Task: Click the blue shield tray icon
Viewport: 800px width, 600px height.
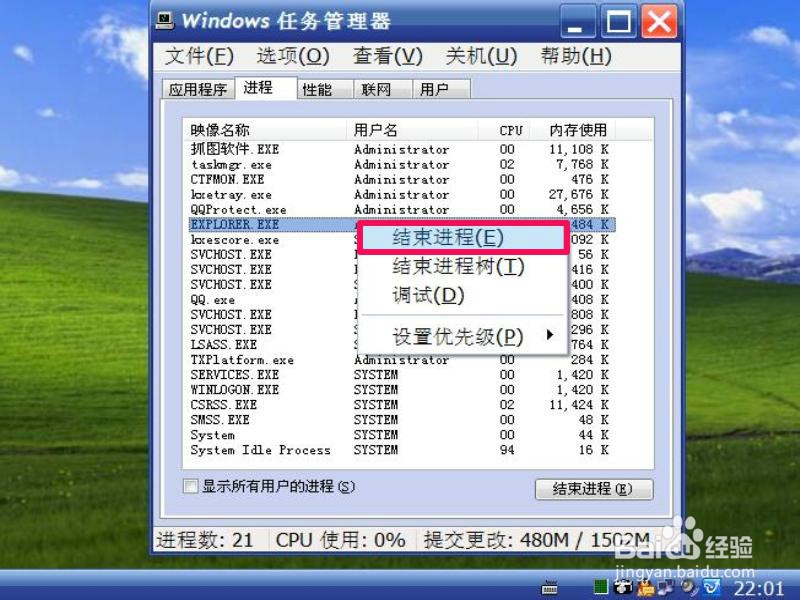Action: pyautogui.click(x=710, y=589)
